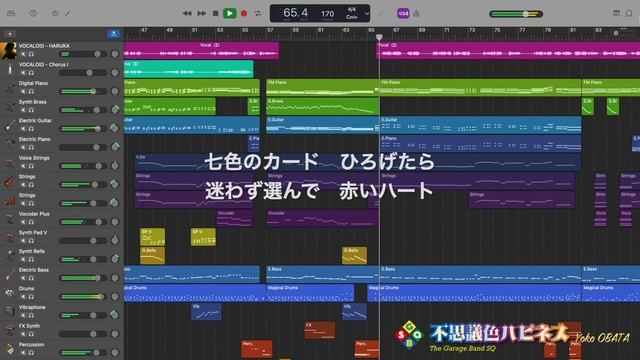The height and width of the screenshot is (360, 640).
Task: Open the LCD display mode dropdown arrow
Action: (367, 13)
